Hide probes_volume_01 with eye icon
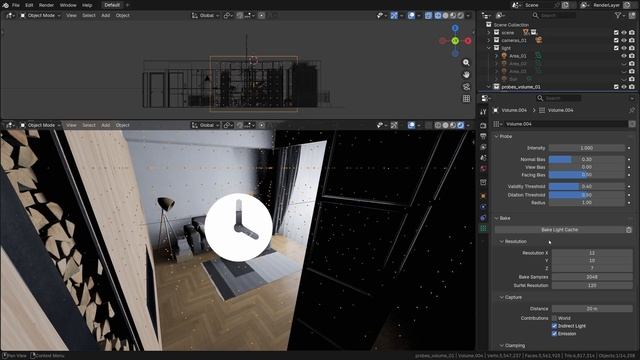 pyautogui.click(x=624, y=87)
